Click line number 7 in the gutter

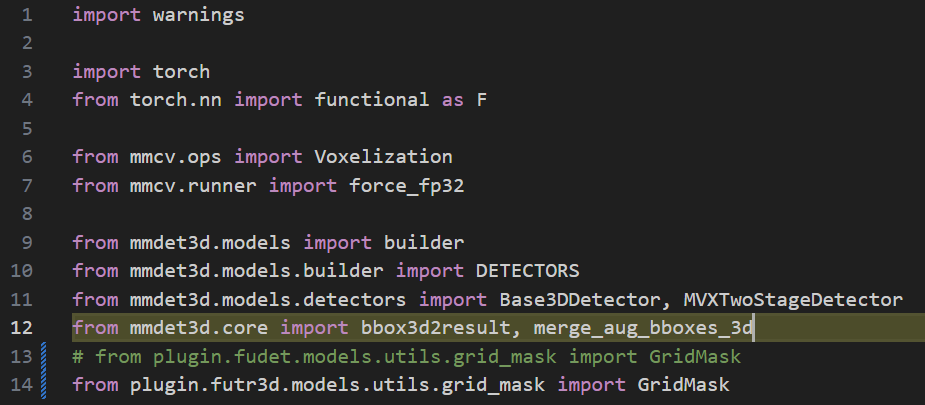tap(28, 185)
